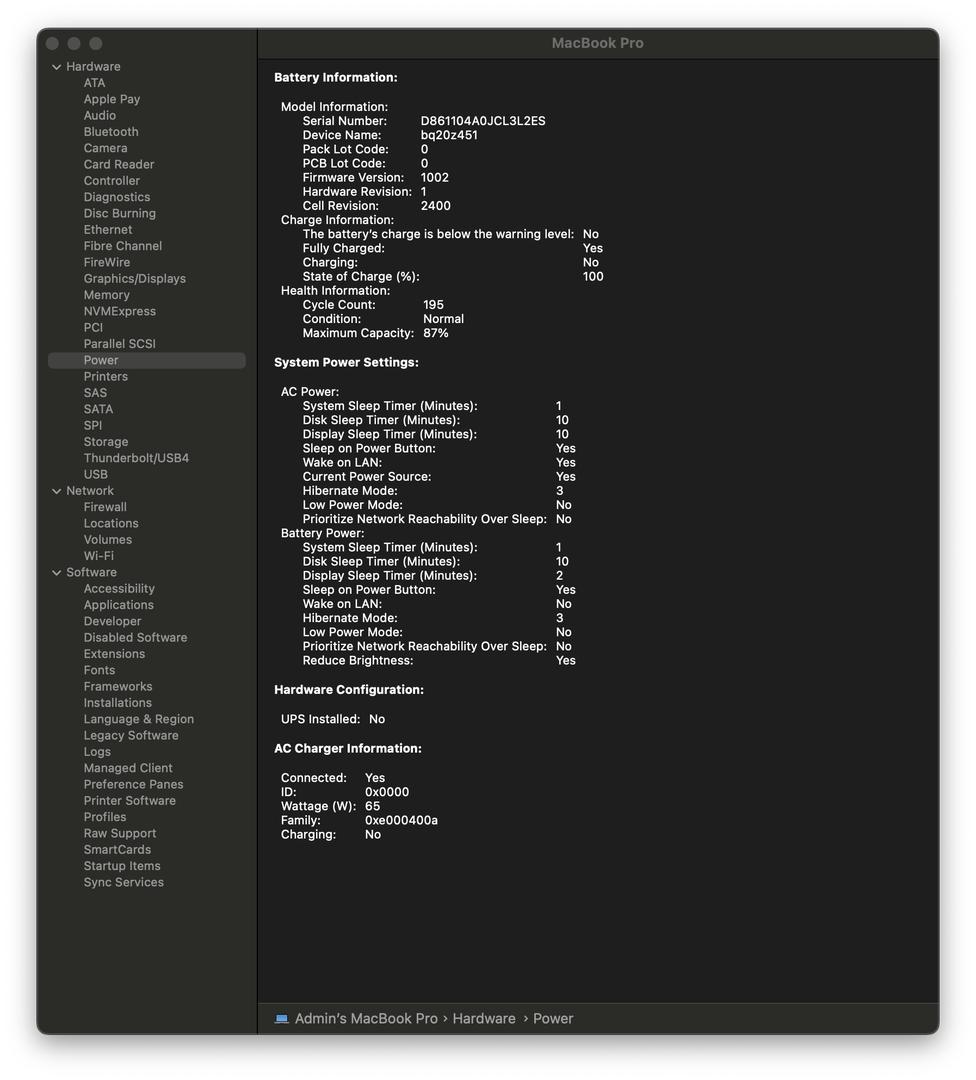
Task: Open the SPI item
Action: pos(92,426)
